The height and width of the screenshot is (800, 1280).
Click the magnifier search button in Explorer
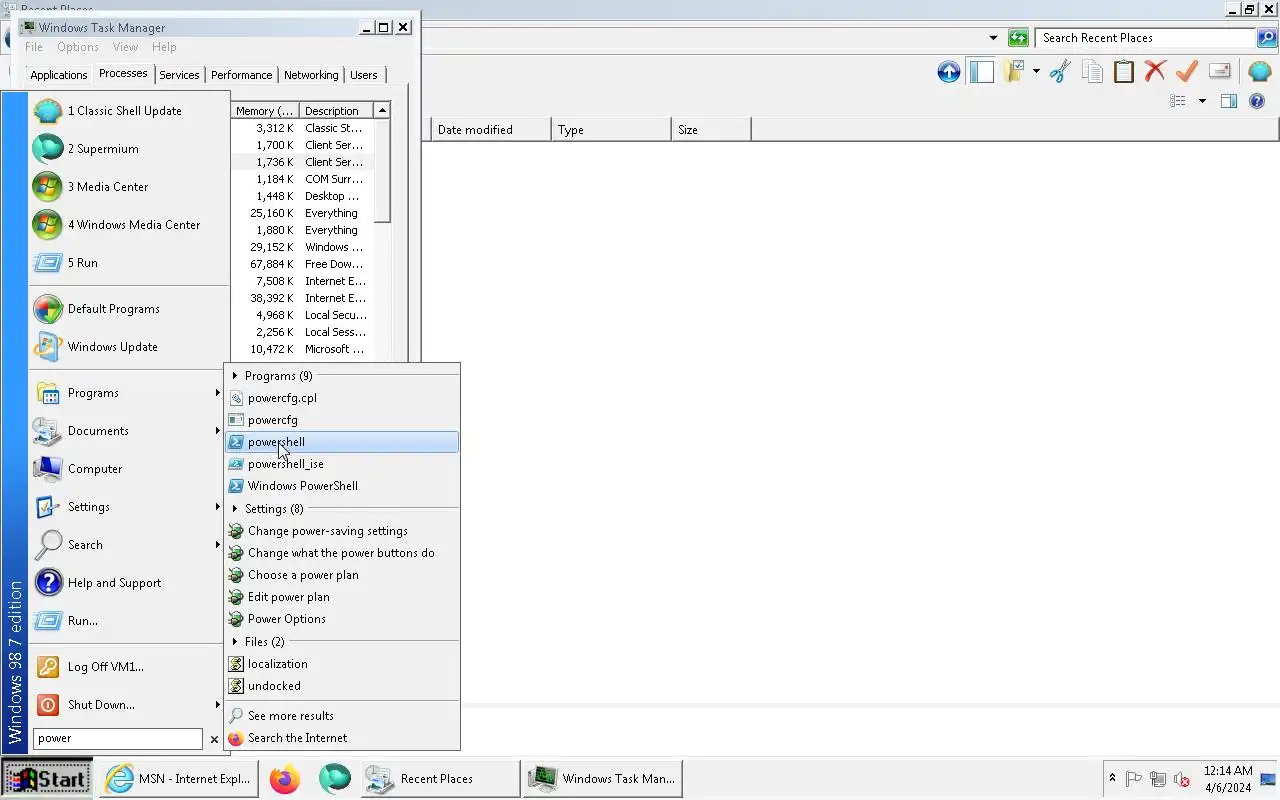[1267, 38]
